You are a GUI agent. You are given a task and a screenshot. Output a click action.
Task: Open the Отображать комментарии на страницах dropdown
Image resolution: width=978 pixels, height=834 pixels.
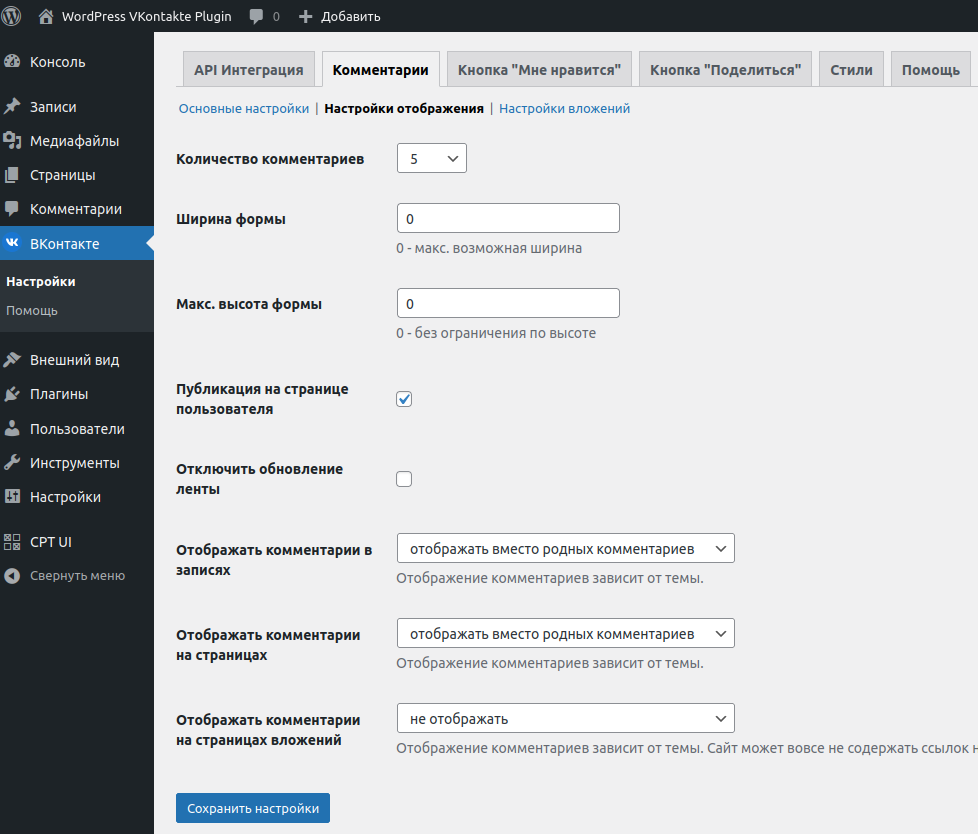click(x=566, y=633)
